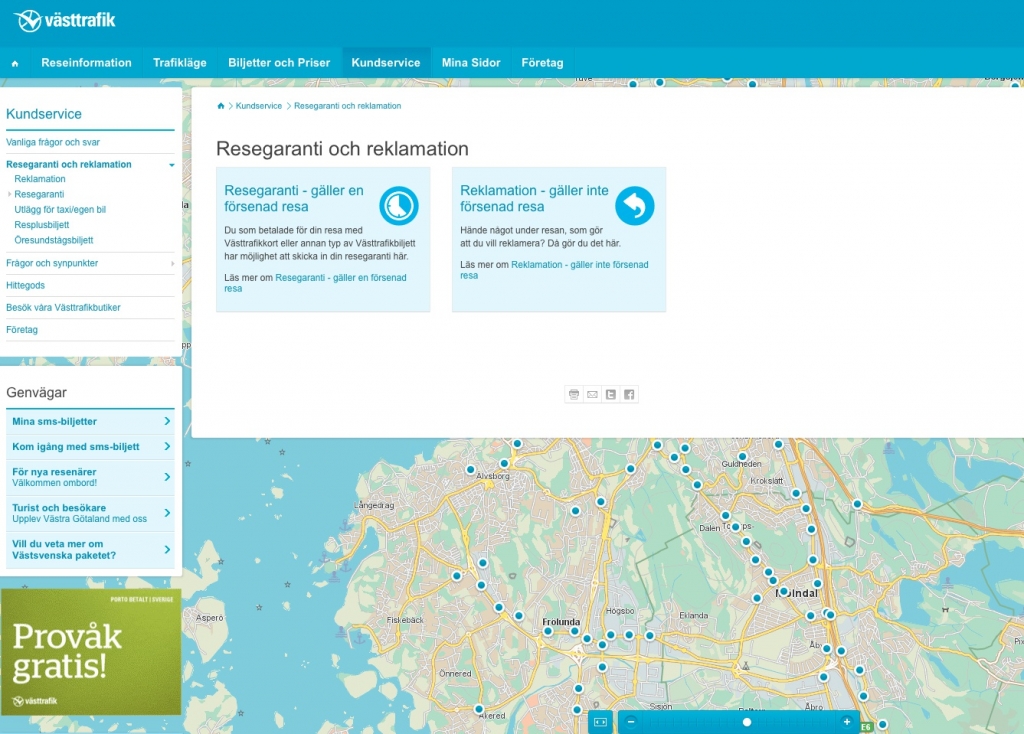Open the Reklamation sidebar sub-item
The image size is (1024, 734).
pyautogui.click(x=40, y=179)
